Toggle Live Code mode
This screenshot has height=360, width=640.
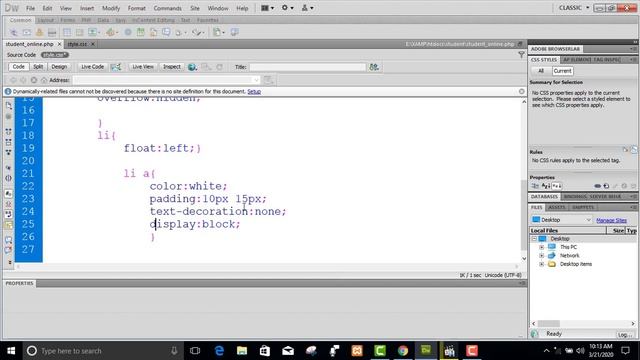click(x=92, y=67)
